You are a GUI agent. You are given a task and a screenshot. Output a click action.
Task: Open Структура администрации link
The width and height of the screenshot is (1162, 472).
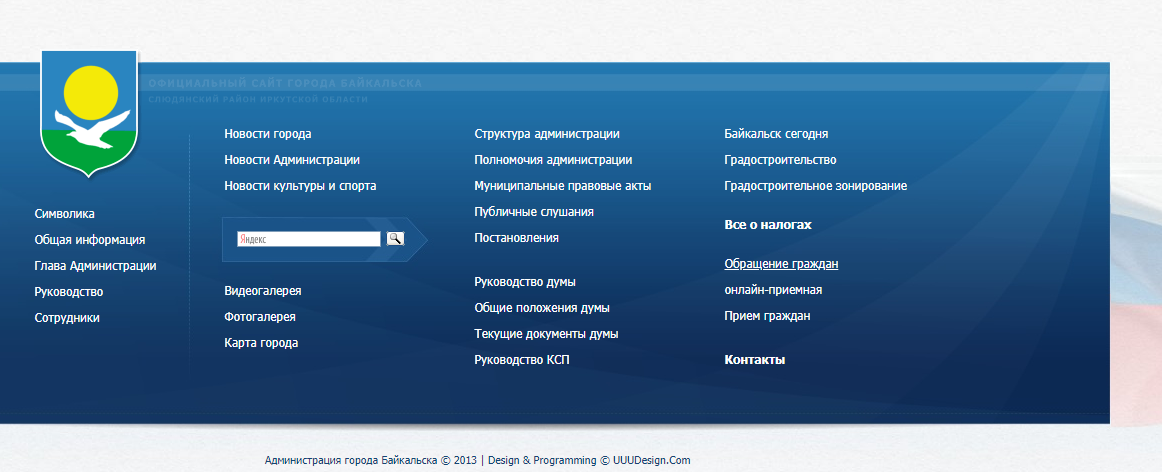point(546,134)
